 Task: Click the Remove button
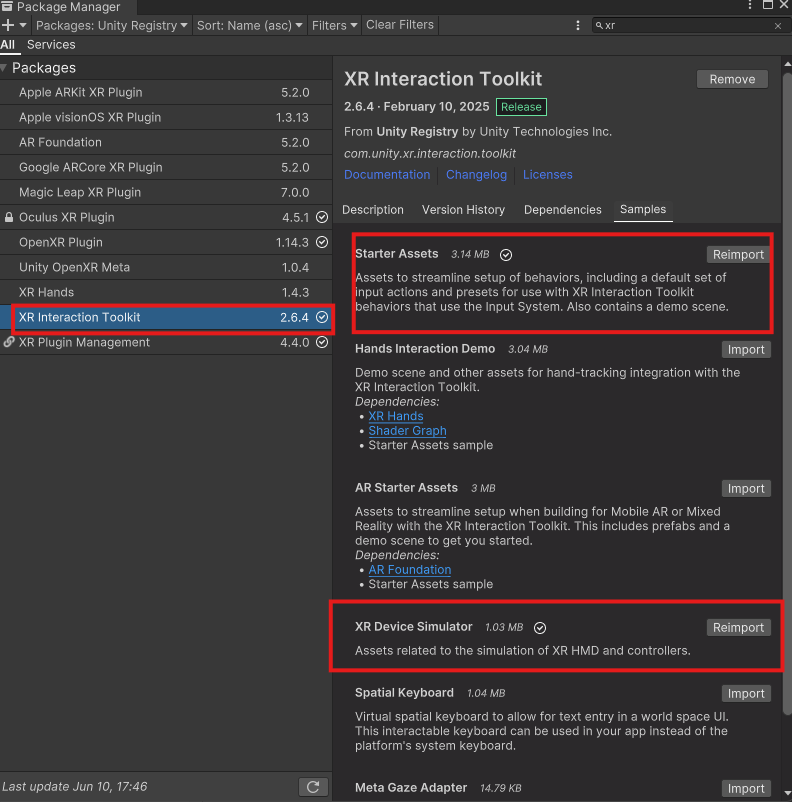732,79
